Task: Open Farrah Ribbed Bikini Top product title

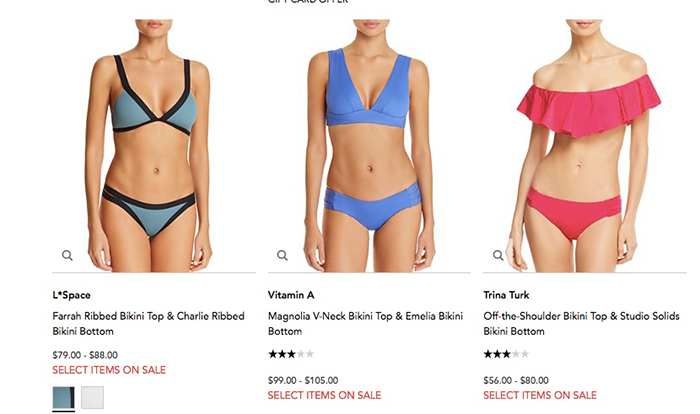Action: (x=148, y=324)
